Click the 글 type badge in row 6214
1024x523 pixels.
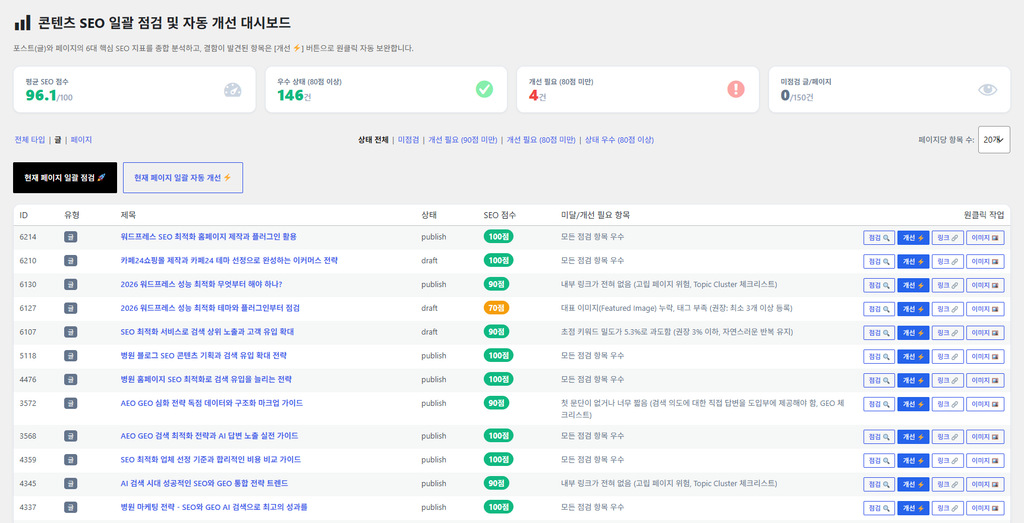point(71,237)
